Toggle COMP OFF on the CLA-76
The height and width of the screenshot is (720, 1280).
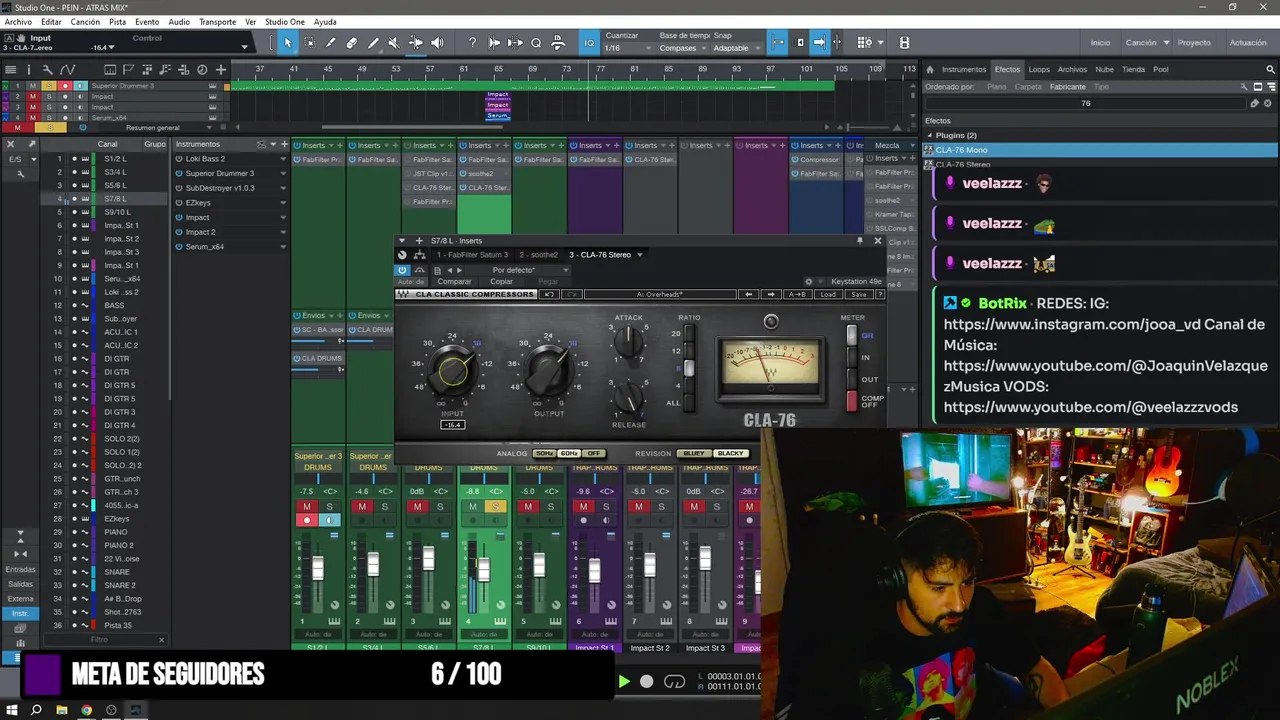[852, 401]
